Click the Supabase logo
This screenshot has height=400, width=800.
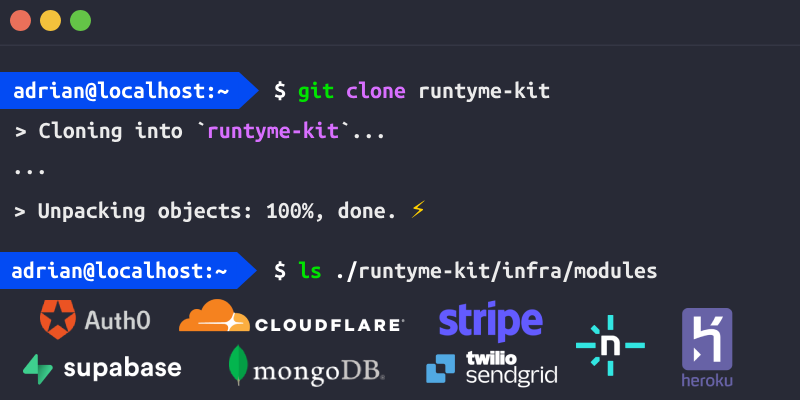102,368
